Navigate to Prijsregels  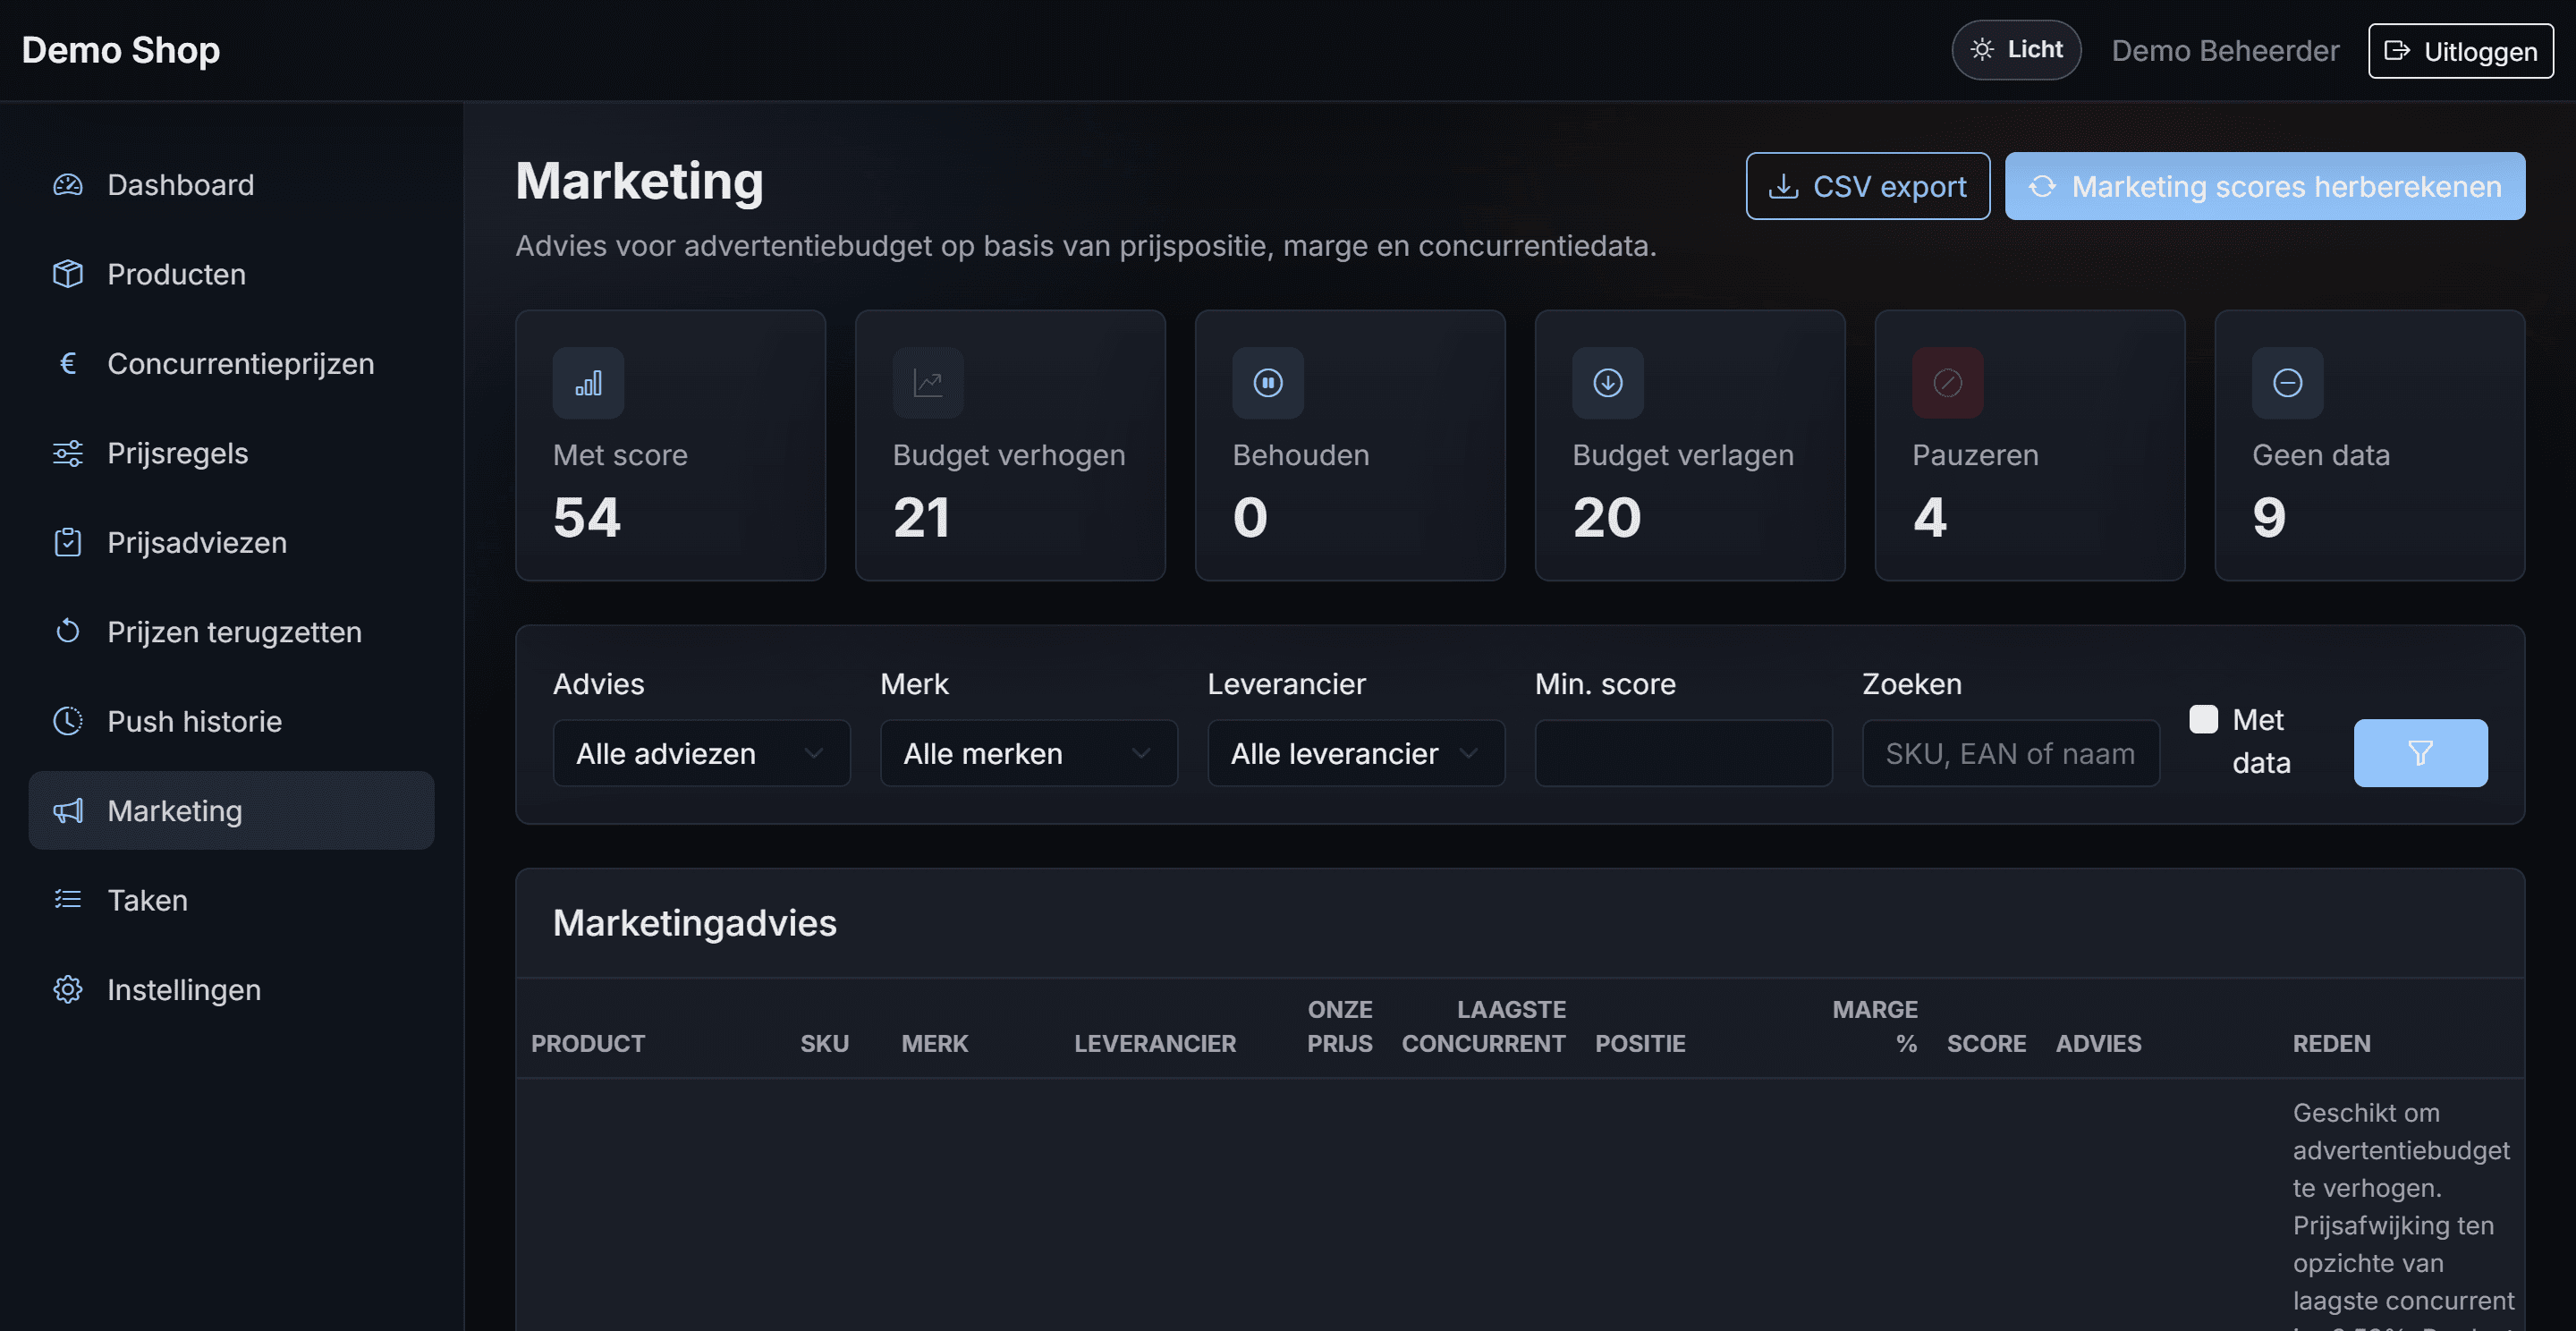[231, 453]
